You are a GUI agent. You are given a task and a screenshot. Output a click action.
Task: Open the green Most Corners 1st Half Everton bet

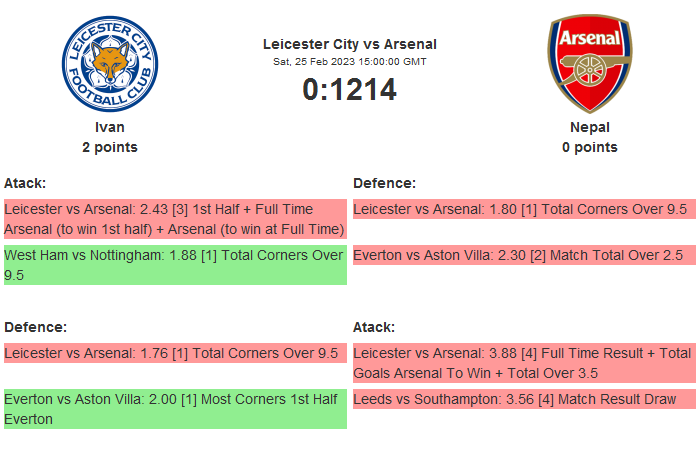(175, 409)
